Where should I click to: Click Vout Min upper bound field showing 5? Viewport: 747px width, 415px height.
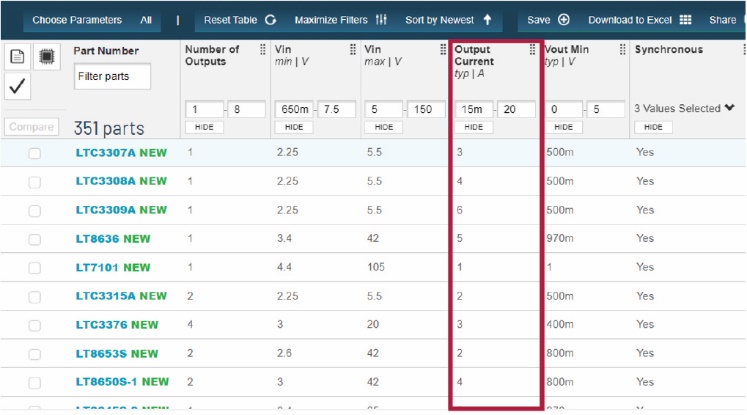[606, 110]
